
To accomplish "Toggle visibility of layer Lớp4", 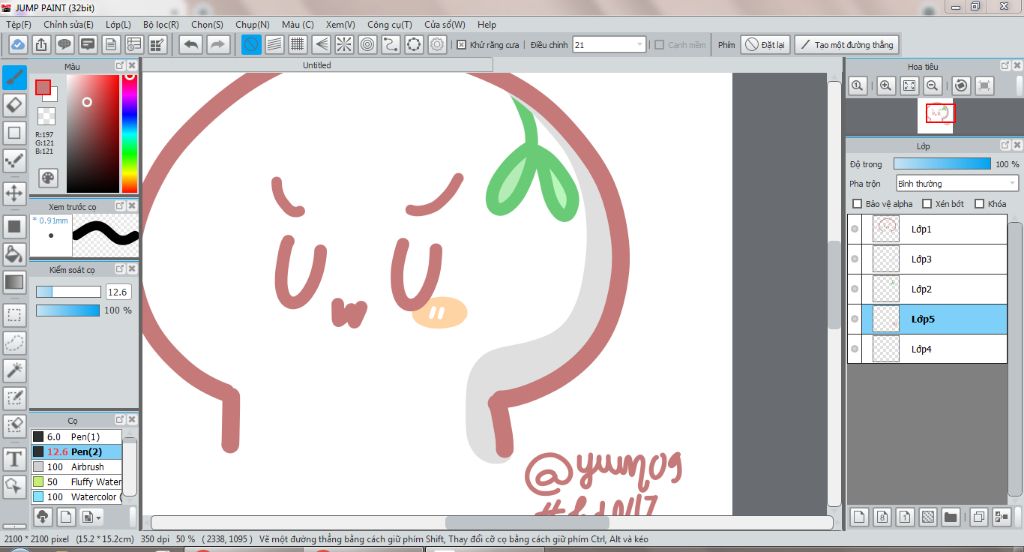I will pos(855,349).
